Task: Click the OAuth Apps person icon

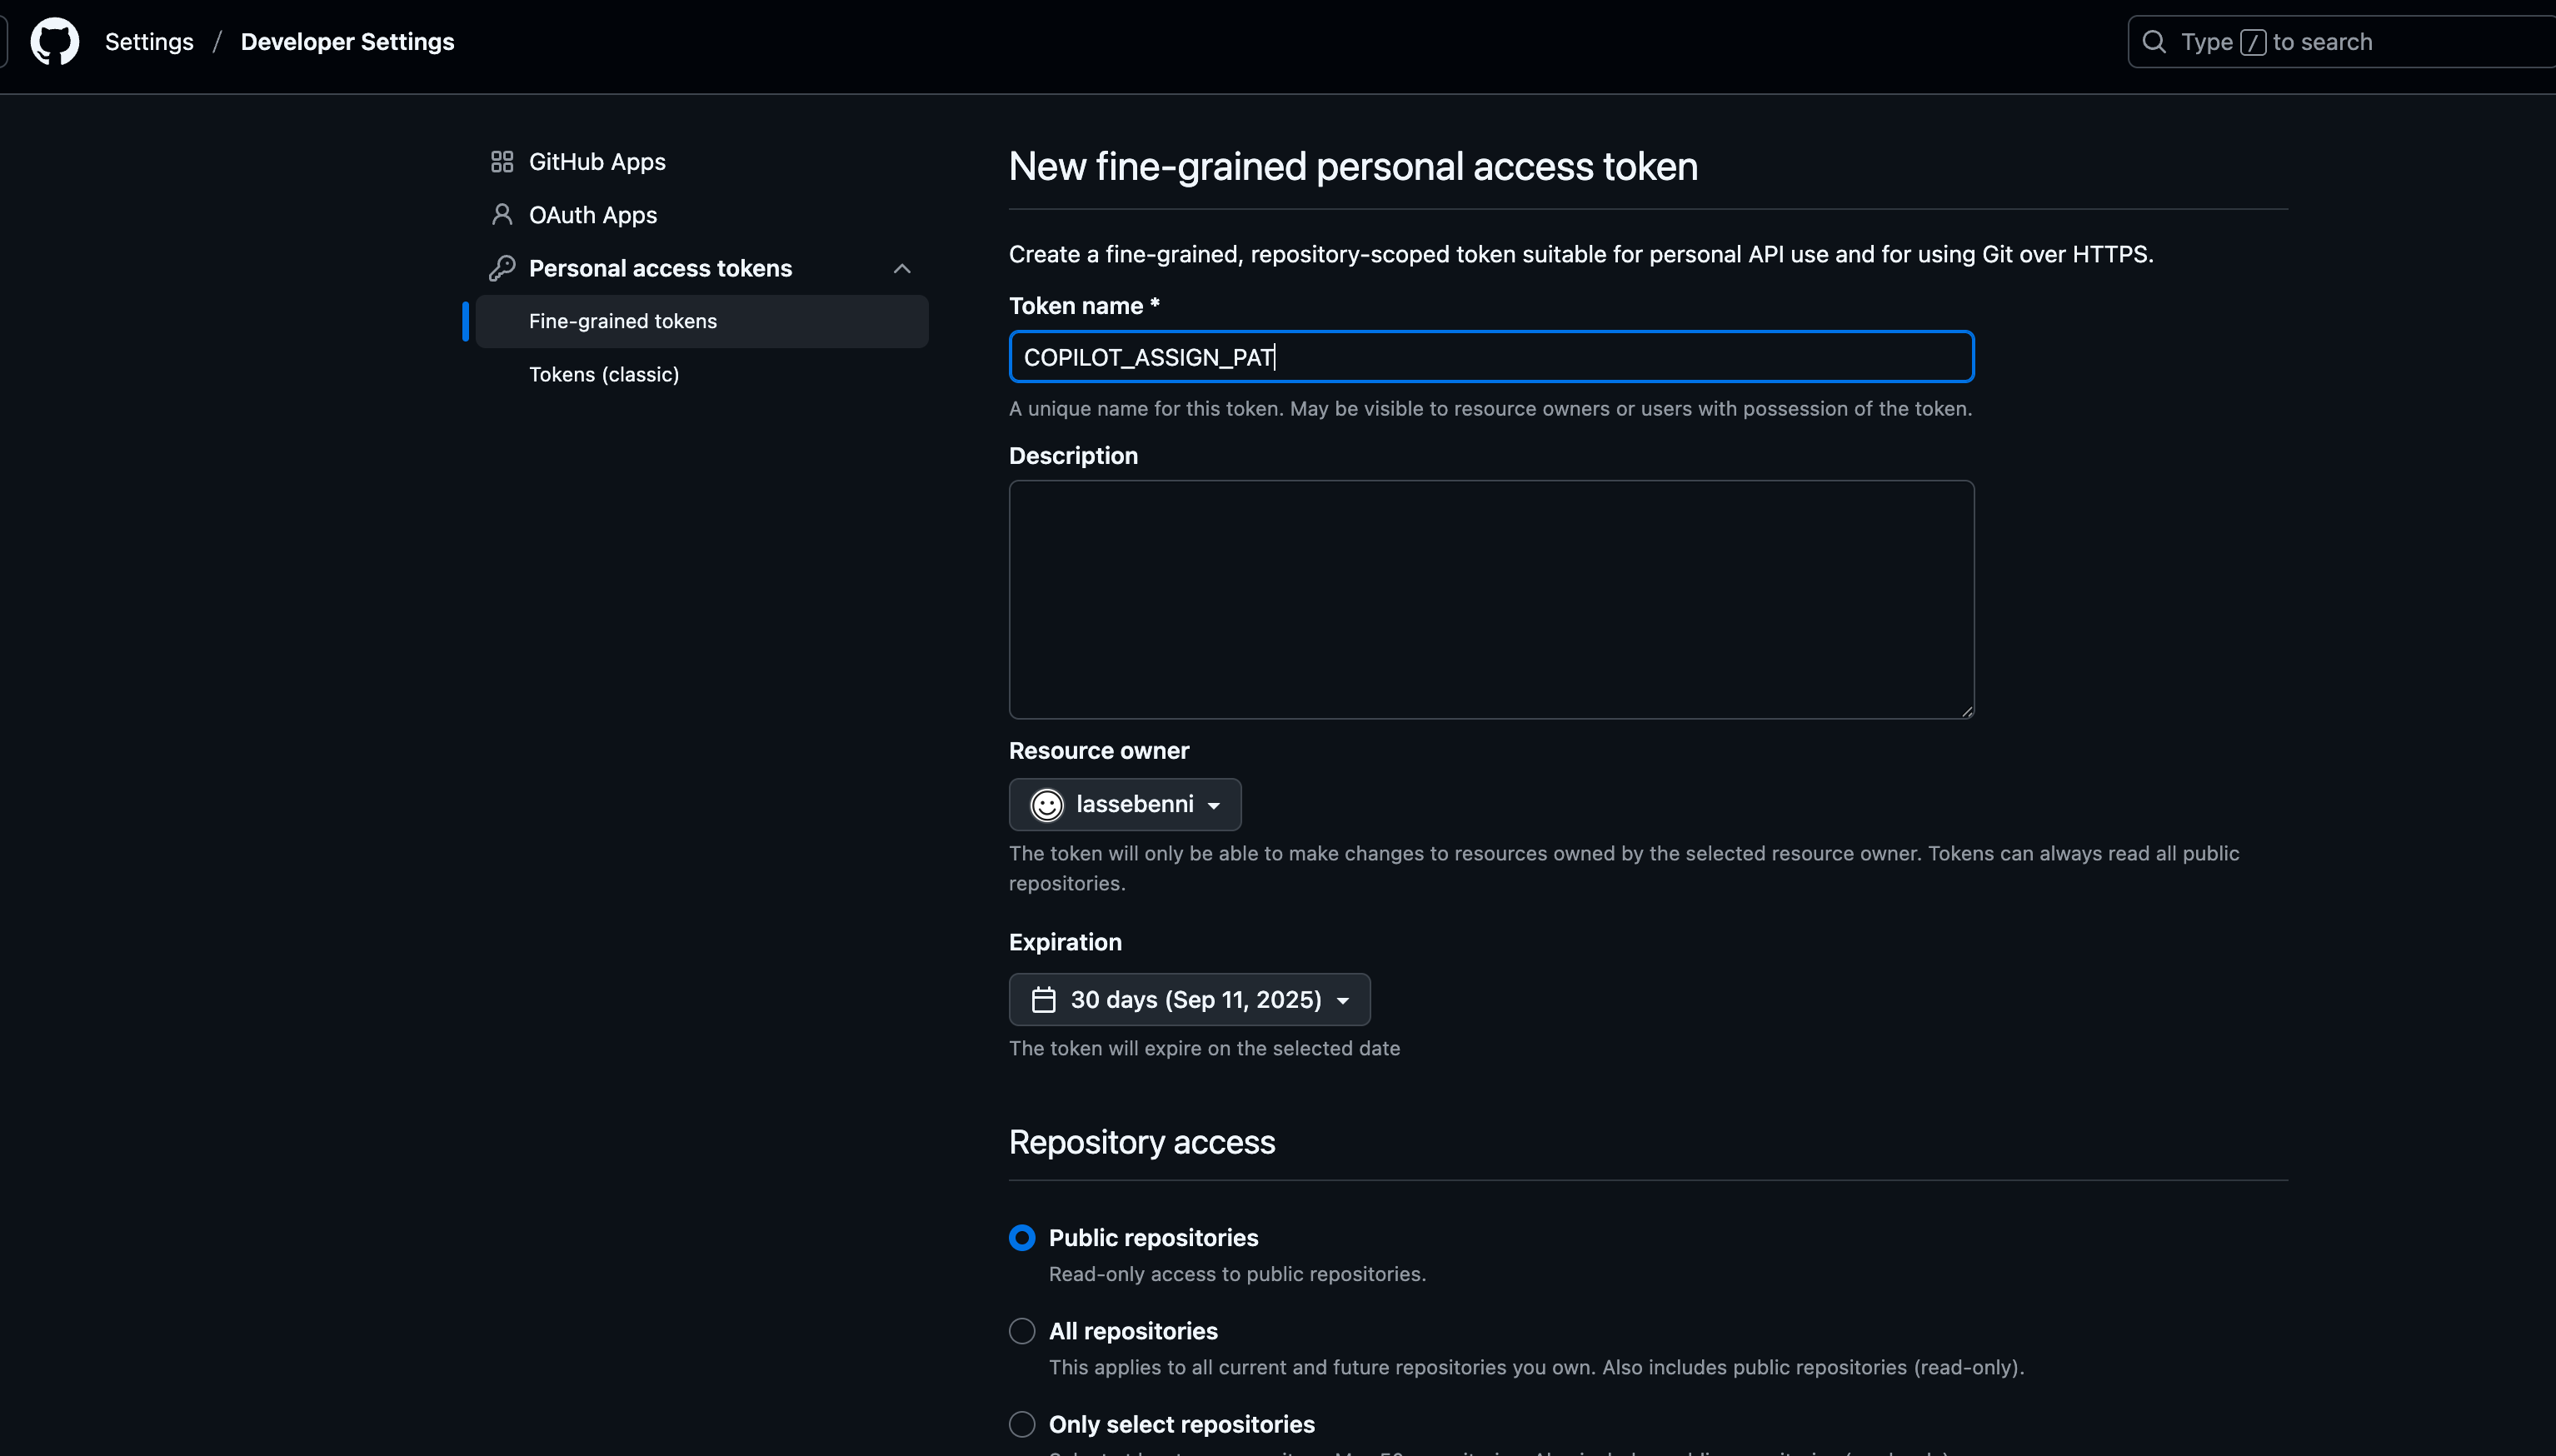Action: pyautogui.click(x=502, y=215)
